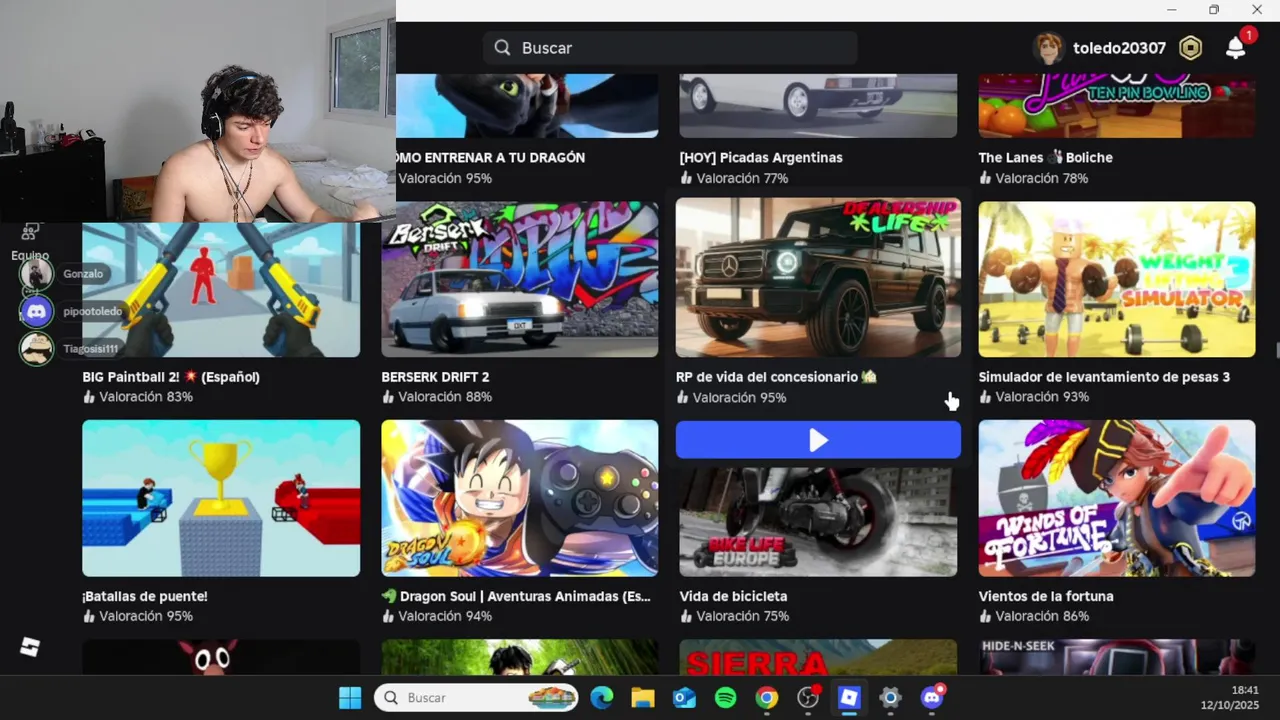Click Gonzalo's avatar in the voice overlay
1280x720 pixels.
[x=36, y=274]
